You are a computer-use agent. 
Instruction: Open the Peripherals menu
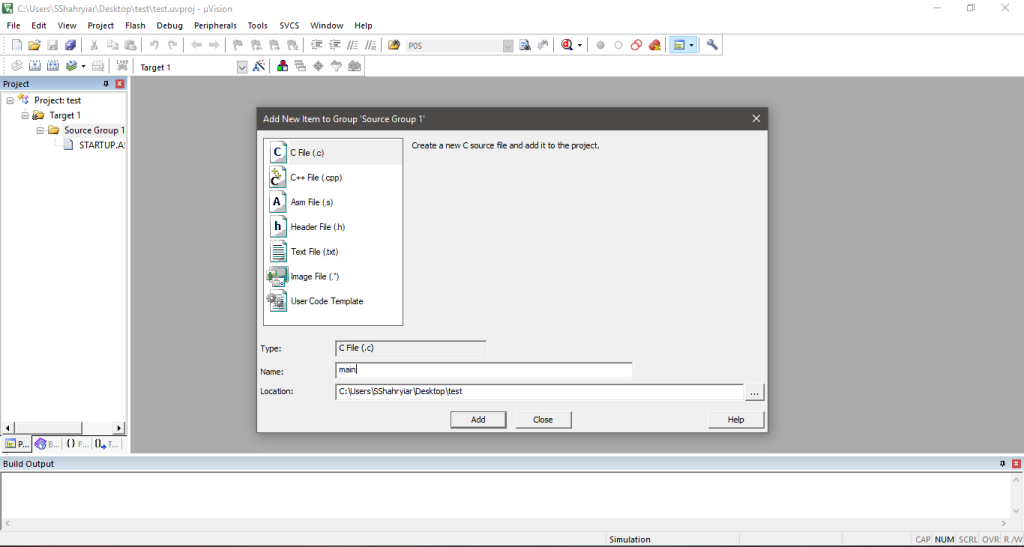[215, 25]
